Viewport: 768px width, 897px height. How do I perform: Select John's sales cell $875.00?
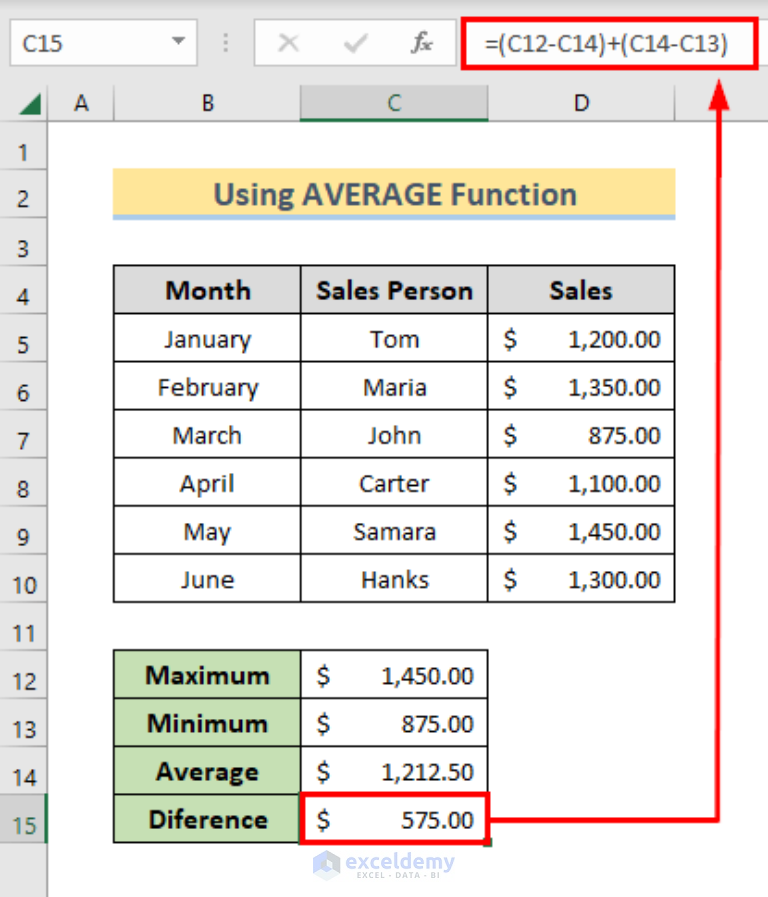pyautogui.click(x=581, y=434)
